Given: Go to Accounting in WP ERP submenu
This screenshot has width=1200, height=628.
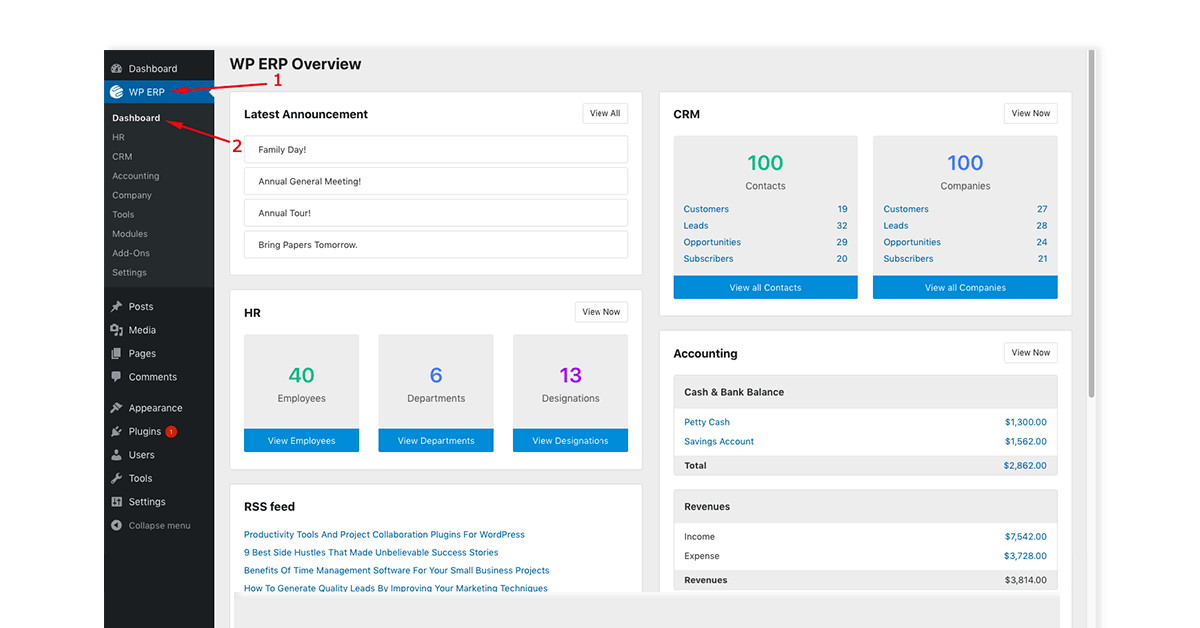Looking at the screenshot, I should [x=136, y=176].
